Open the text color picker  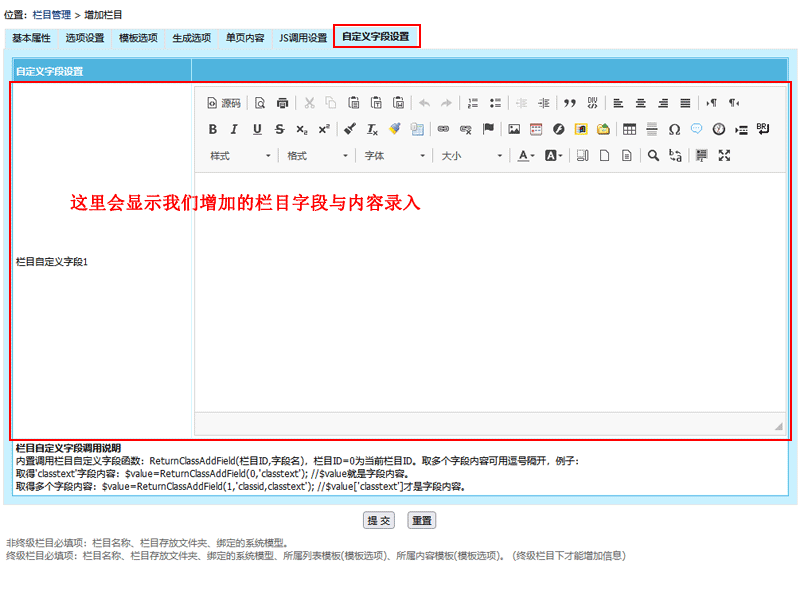(526, 156)
